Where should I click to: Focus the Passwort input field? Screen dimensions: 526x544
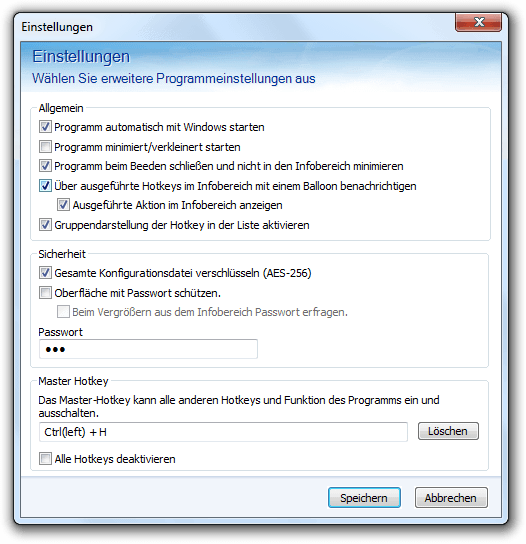[148, 349]
